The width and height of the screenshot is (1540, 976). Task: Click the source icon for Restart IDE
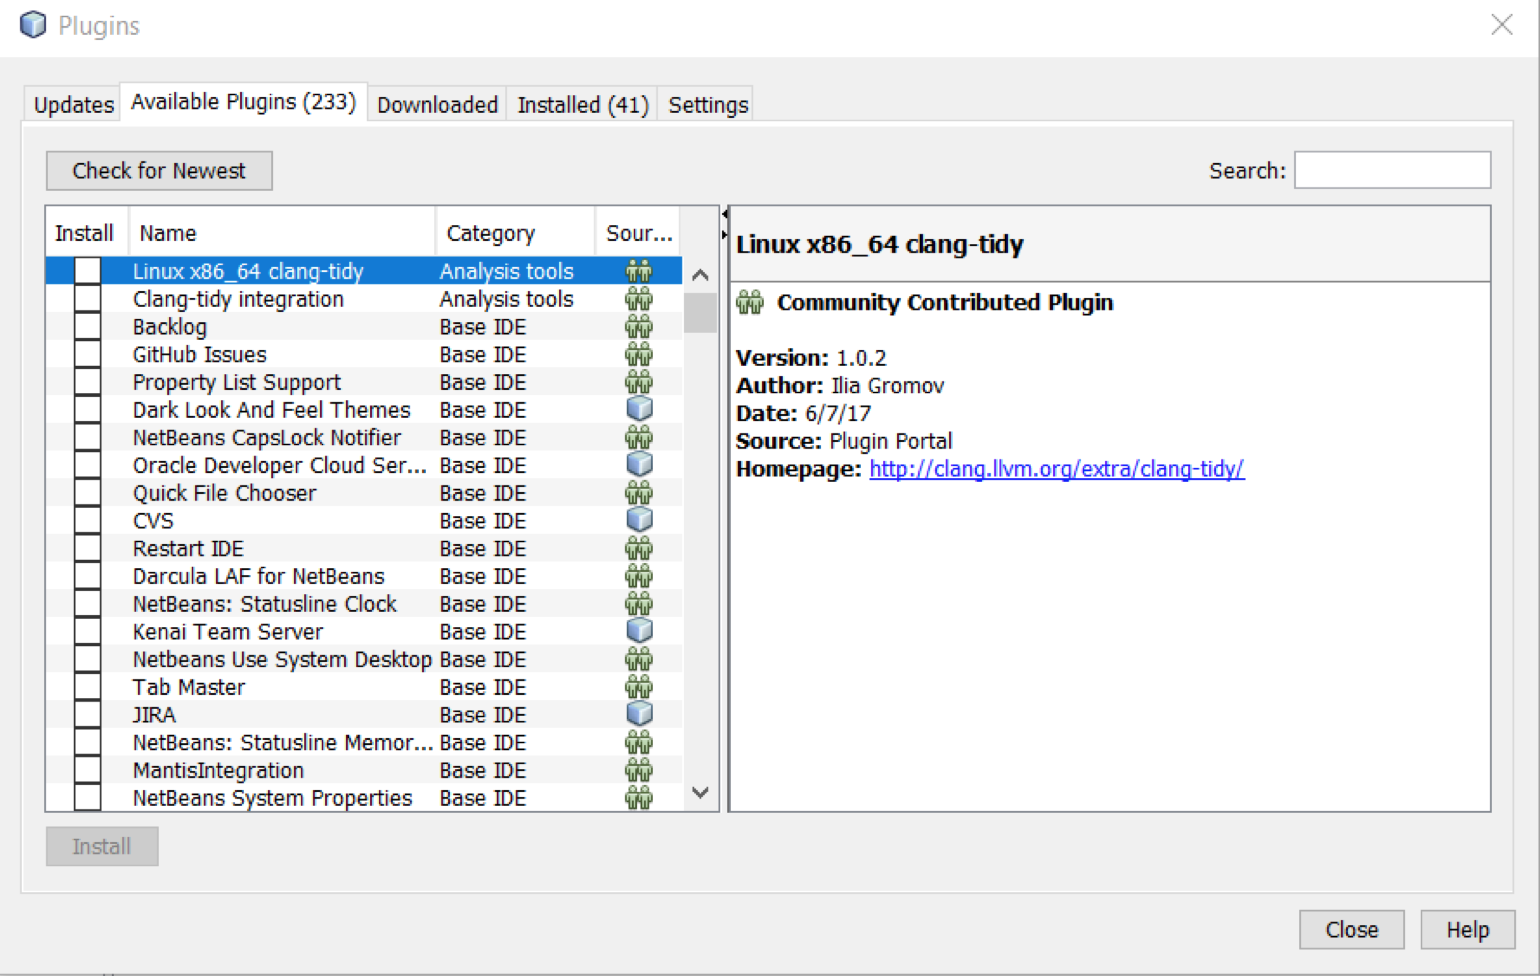[x=639, y=549]
